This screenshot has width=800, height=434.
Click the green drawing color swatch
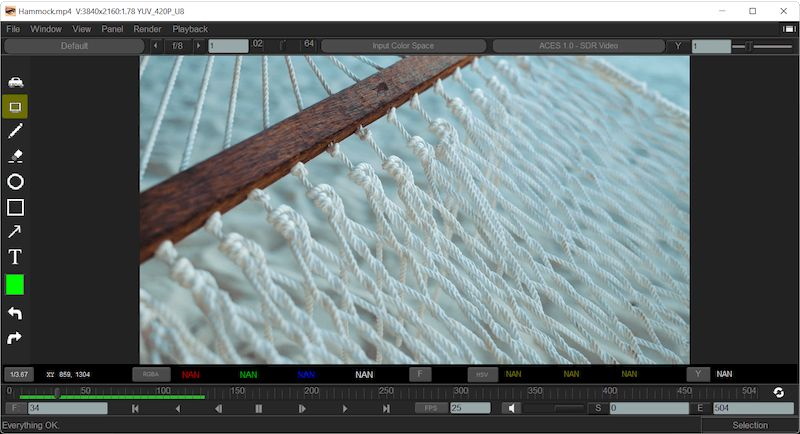tap(15, 285)
